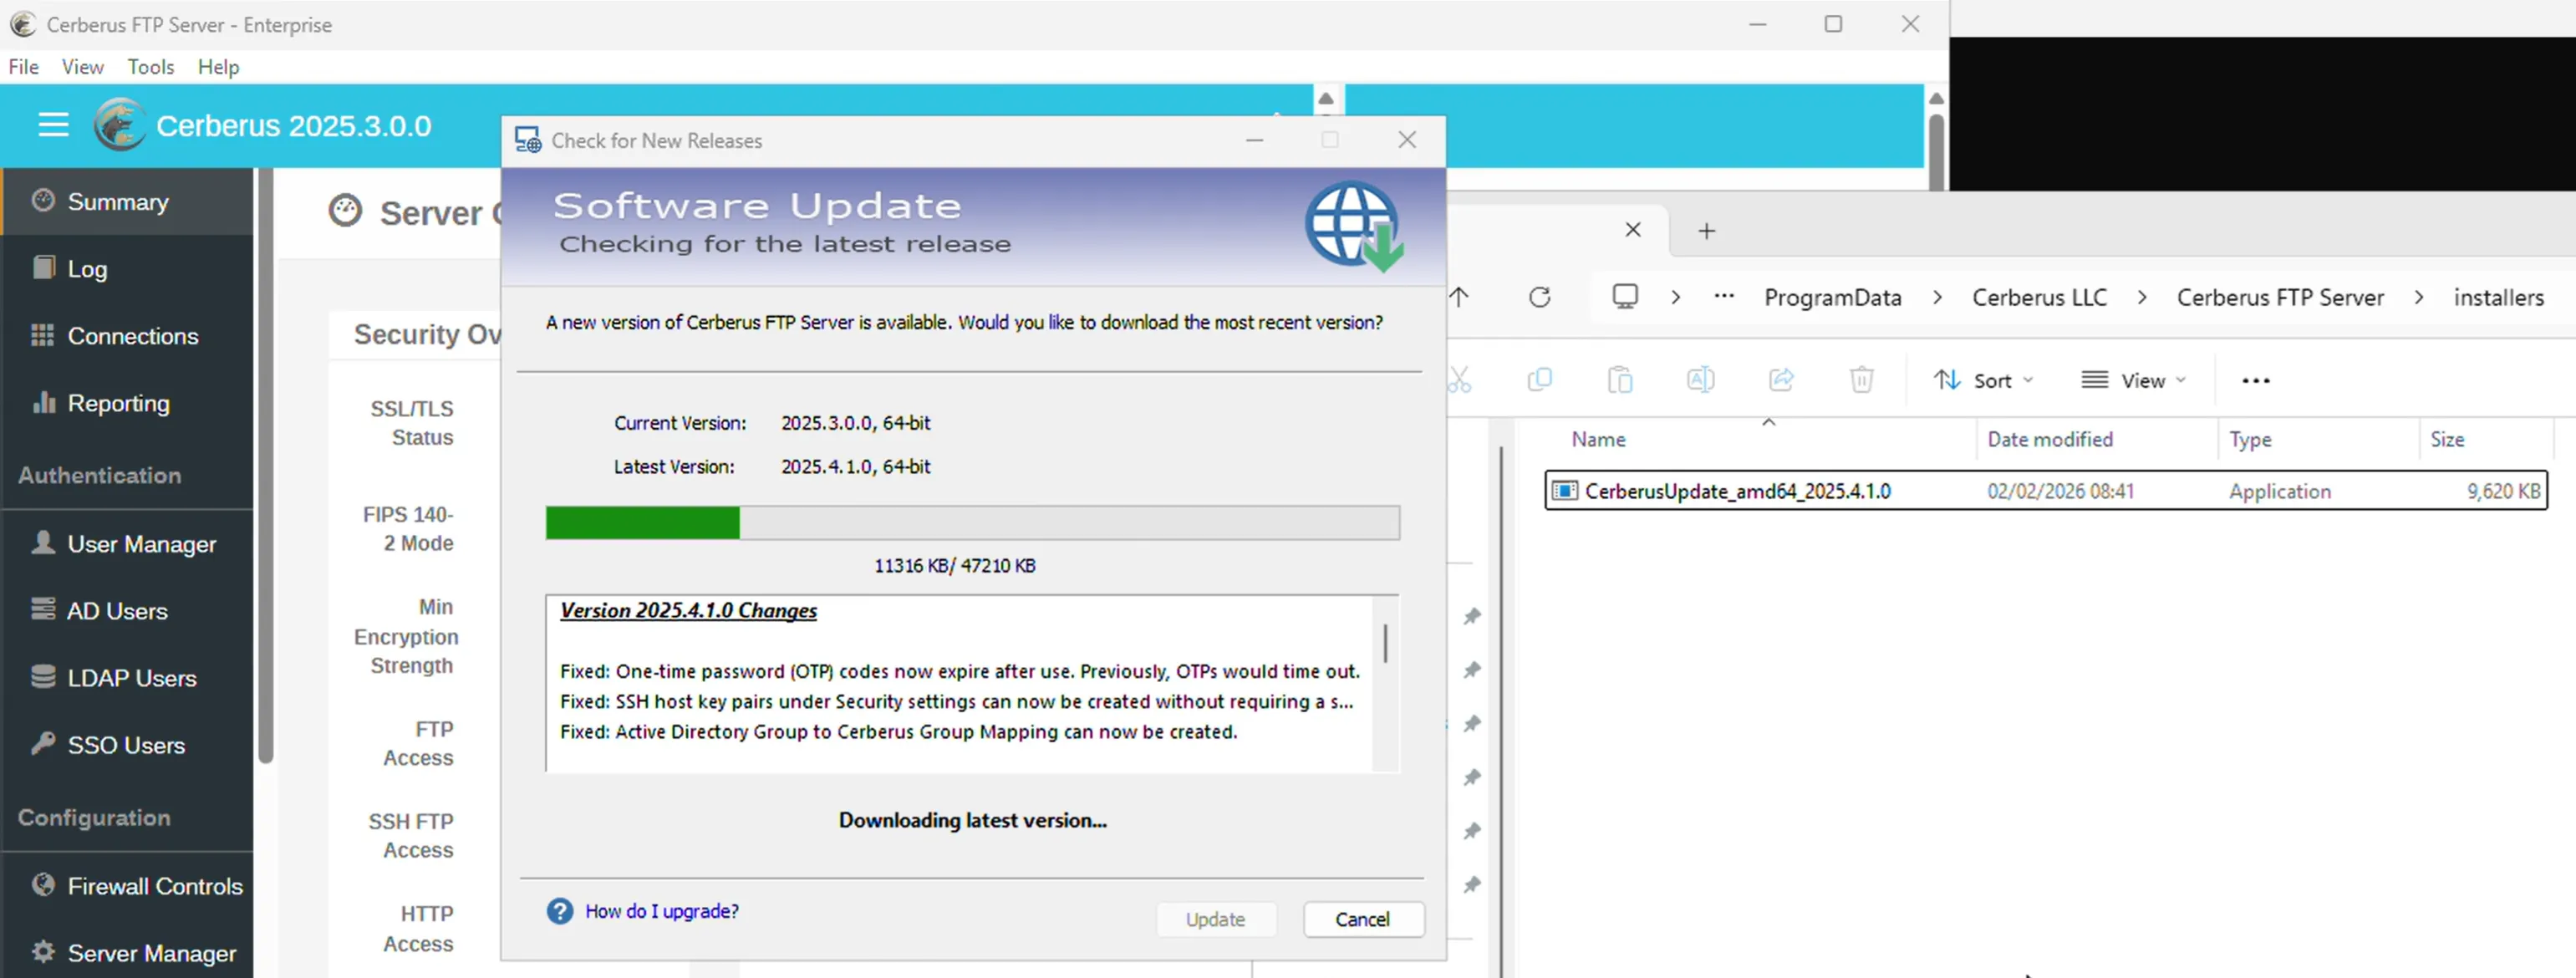Image resolution: width=2576 pixels, height=978 pixels.
Task: Open Firewall Controls in the sidebar
Action: pyautogui.click(x=154, y=886)
